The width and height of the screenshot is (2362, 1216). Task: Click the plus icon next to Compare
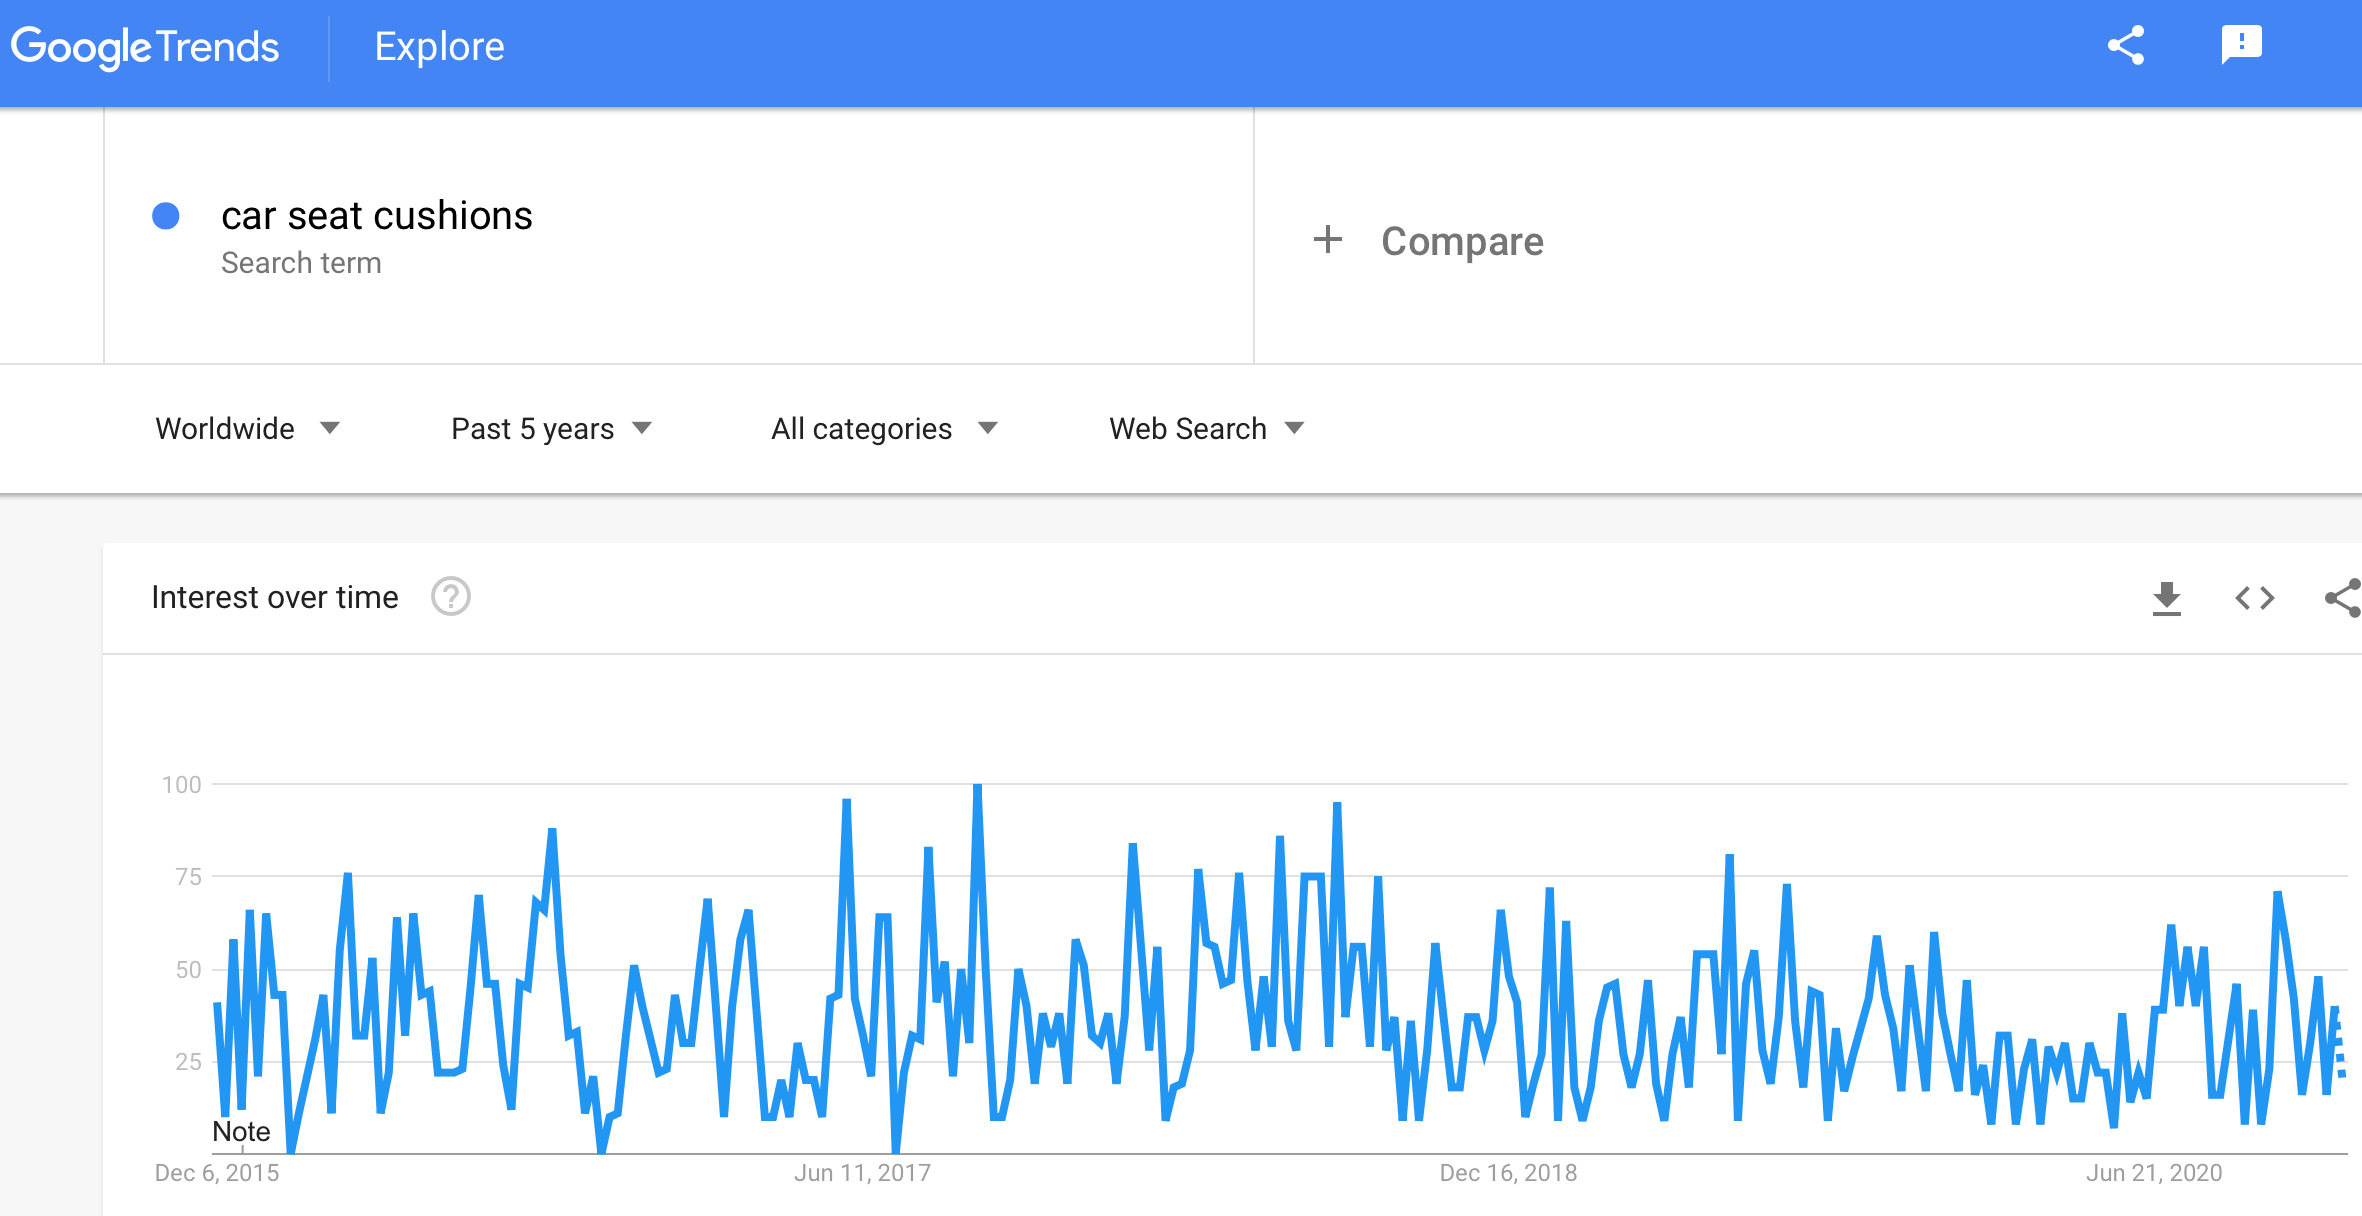[x=1328, y=240]
